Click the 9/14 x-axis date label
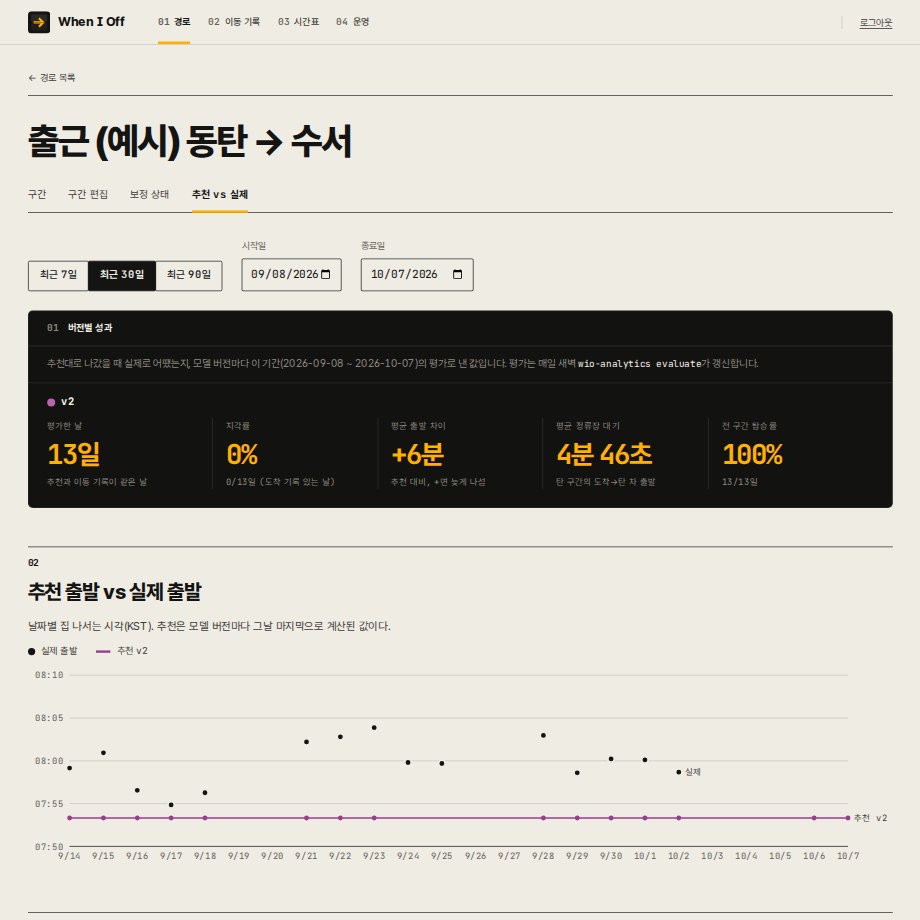The width and height of the screenshot is (920, 920). pyautogui.click(x=69, y=856)
